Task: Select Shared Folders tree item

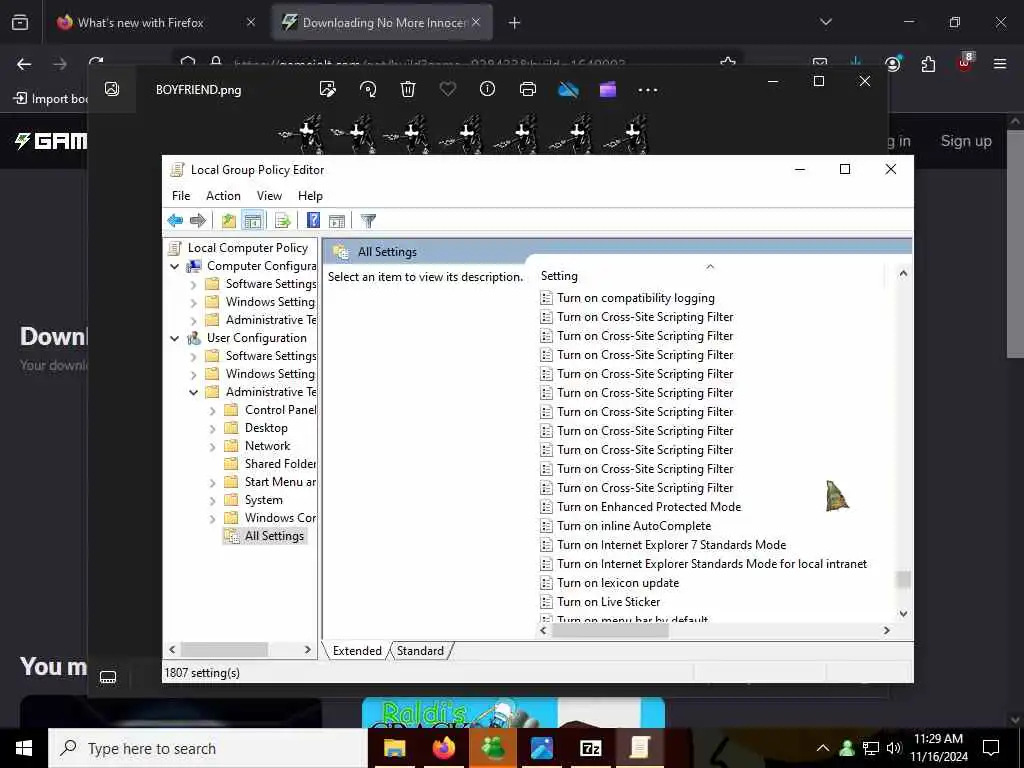Action: click(270, 464)
